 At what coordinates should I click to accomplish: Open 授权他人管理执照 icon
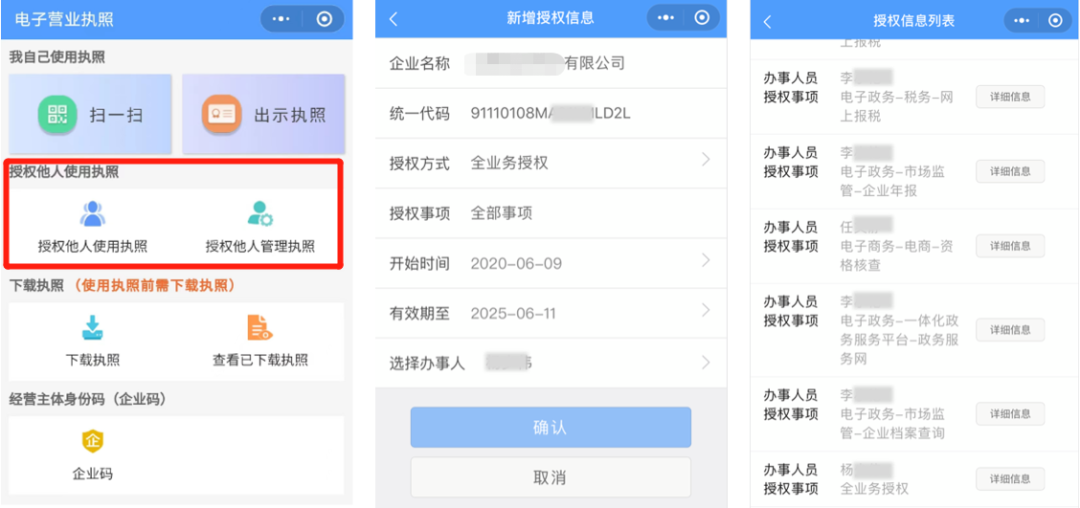[260, 213]
